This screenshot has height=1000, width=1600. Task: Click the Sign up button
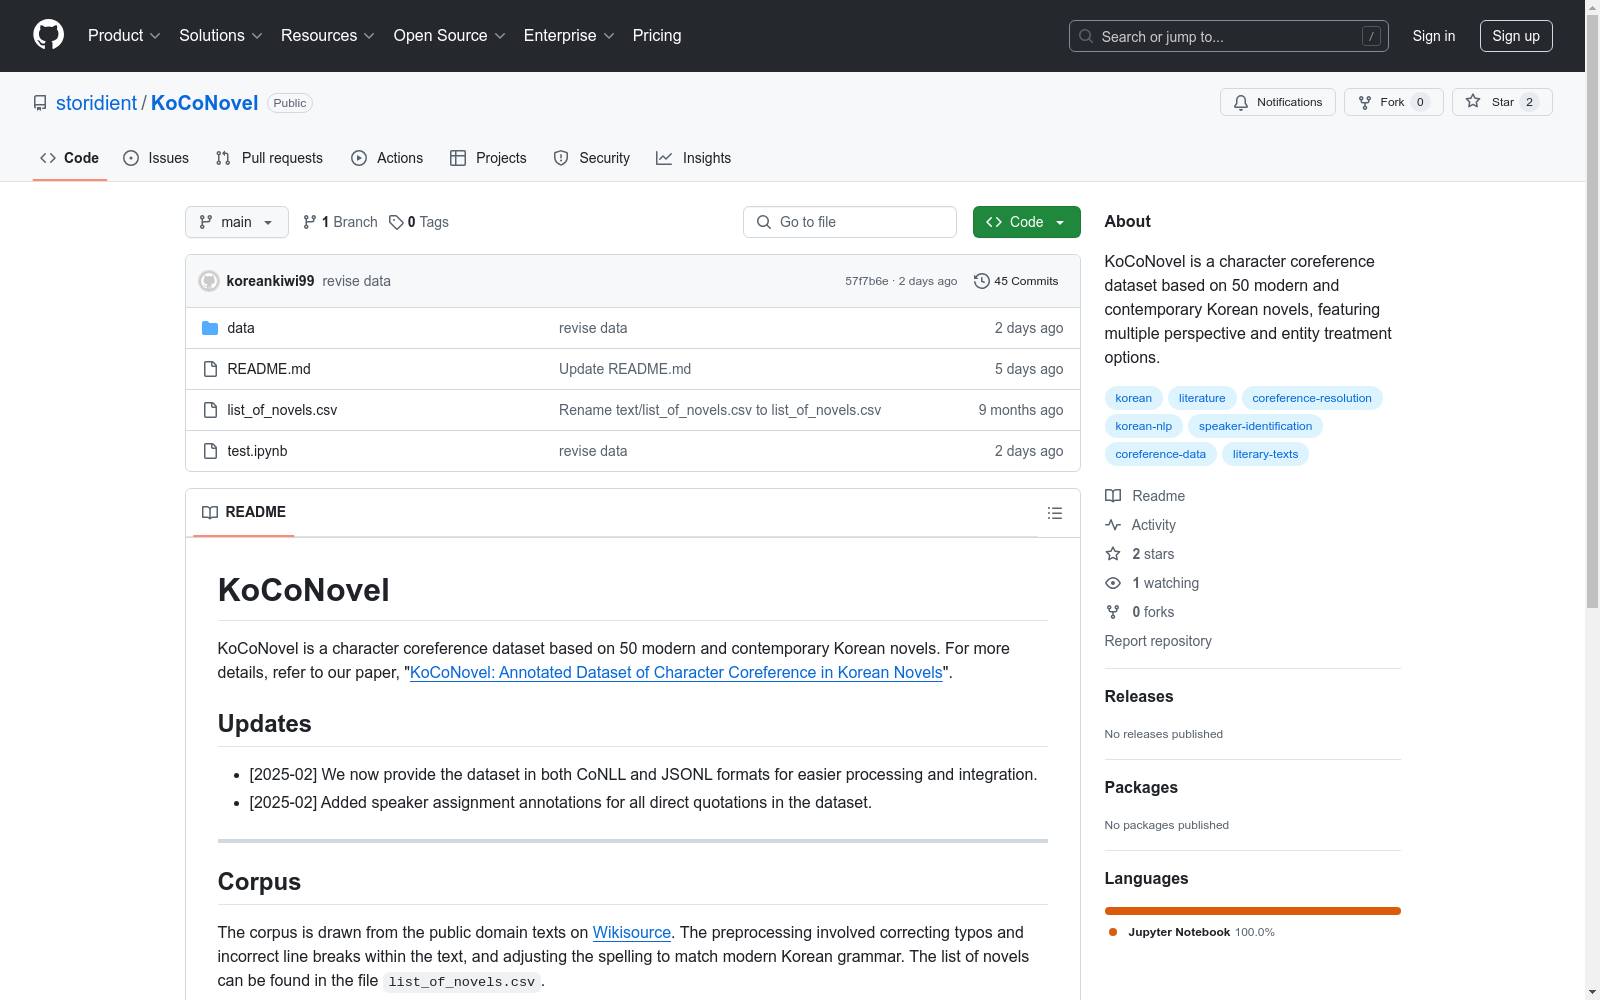(x=1516, y=36)
